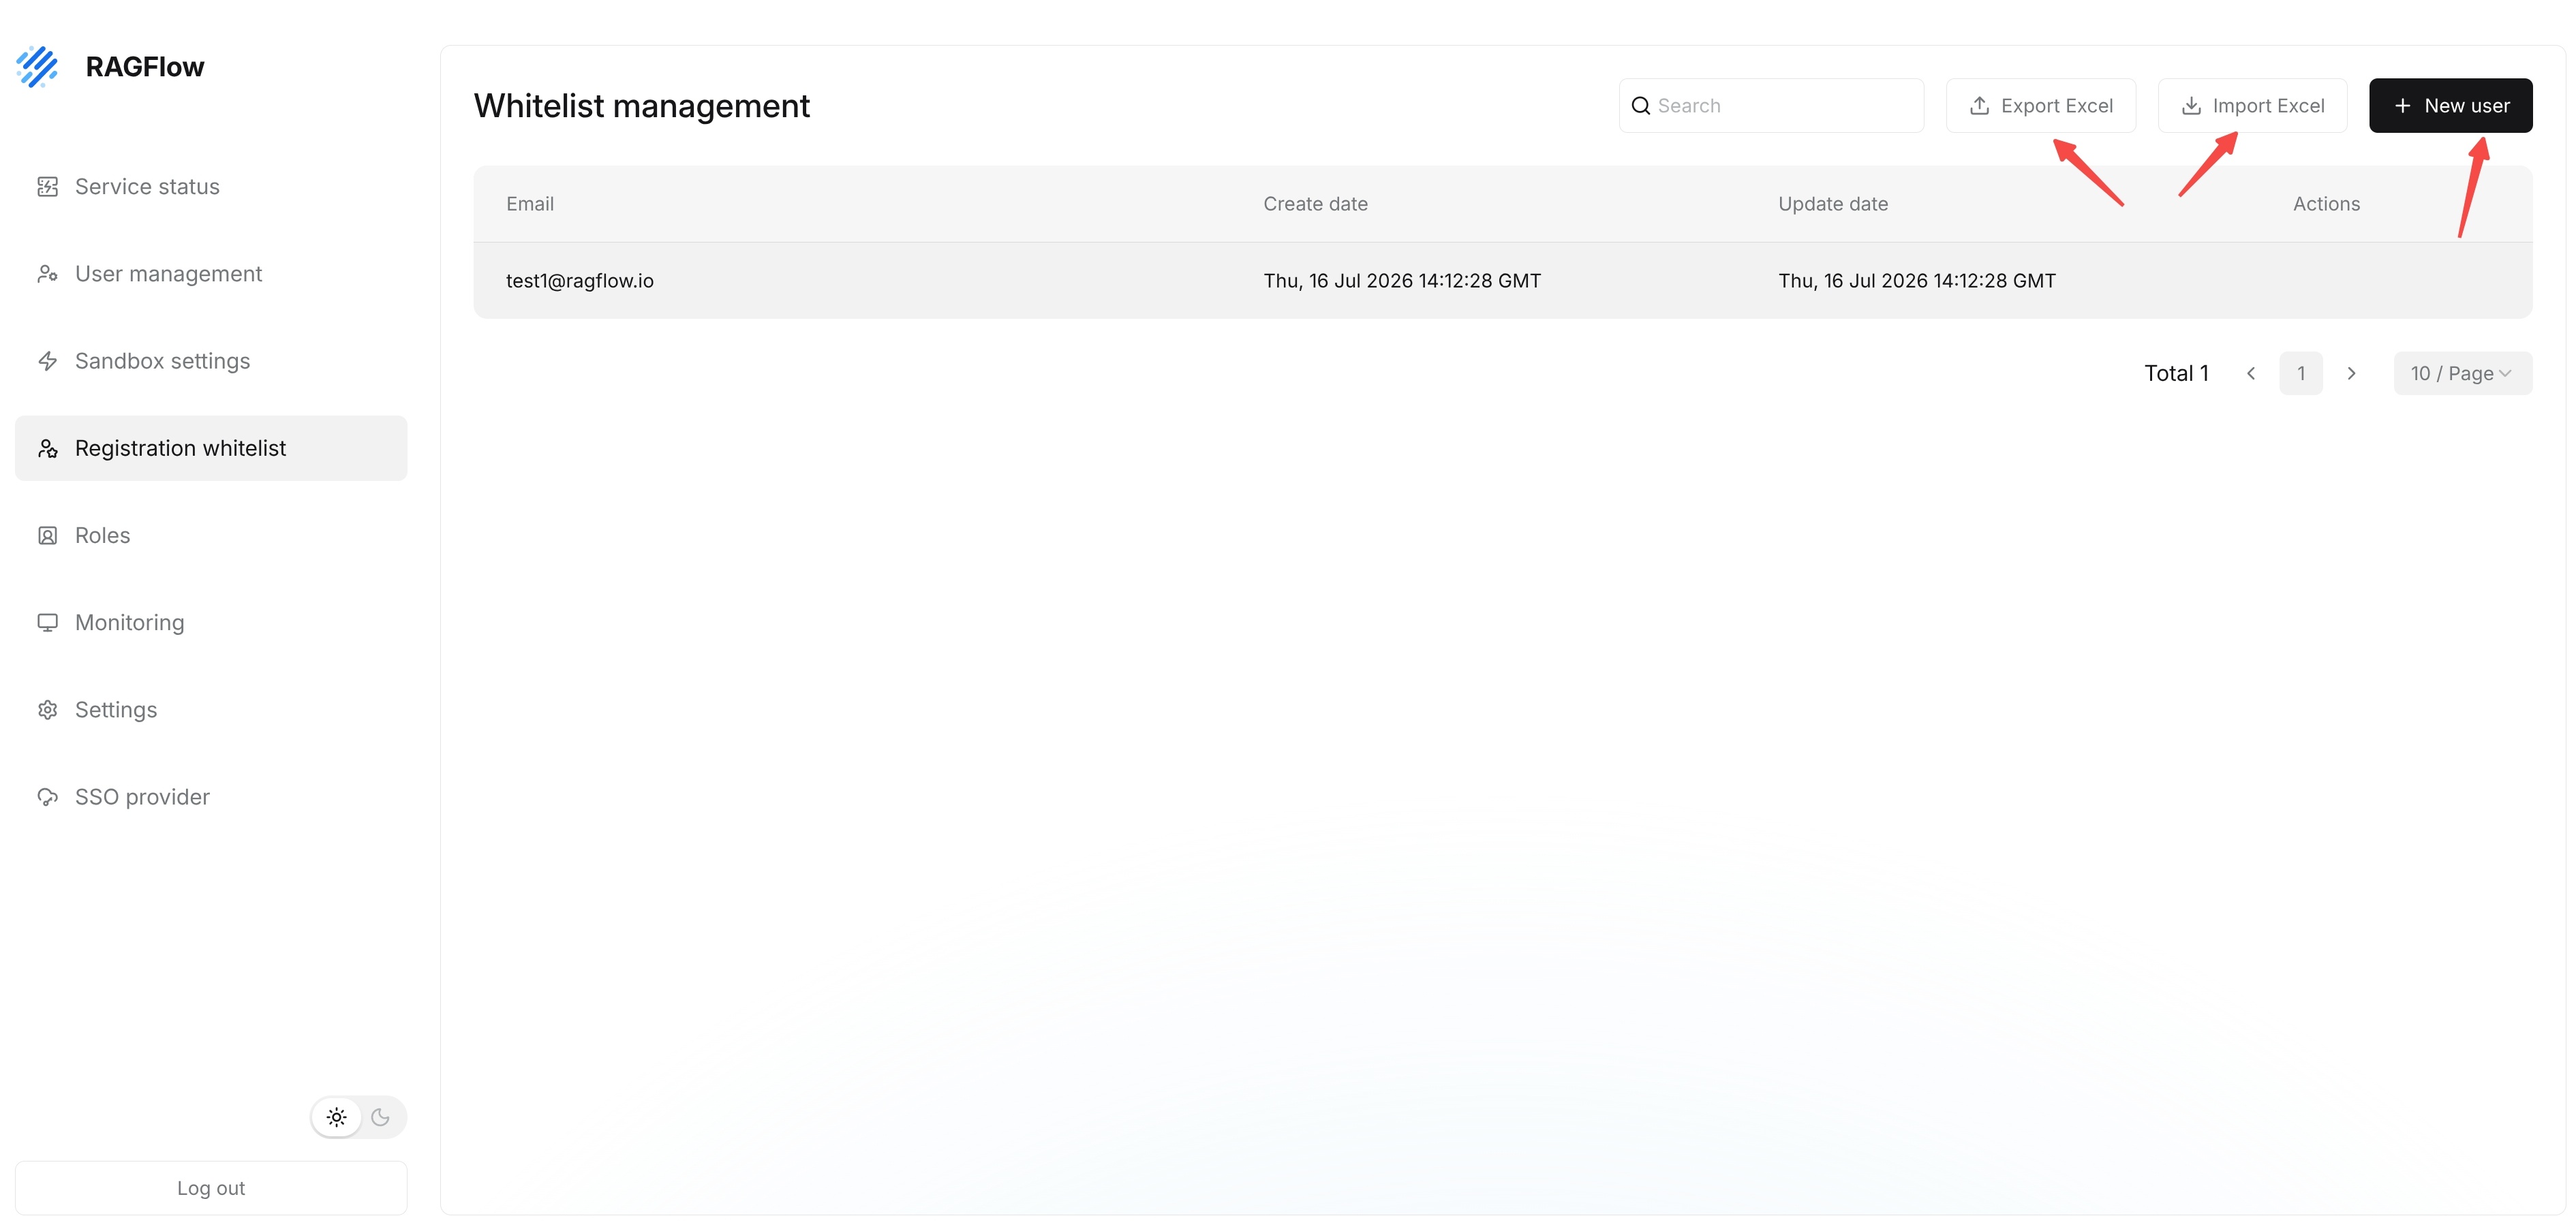Select page 1 in pagination
2576x1231 pixels.
pyautogui.click(x=2301, y=373)
